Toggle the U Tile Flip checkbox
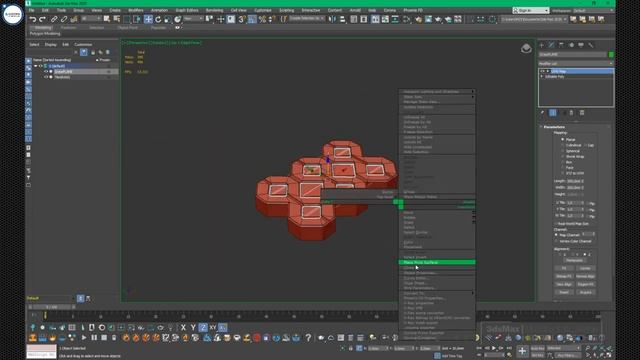This screenshot has height=360, width=640. point(587,203)
